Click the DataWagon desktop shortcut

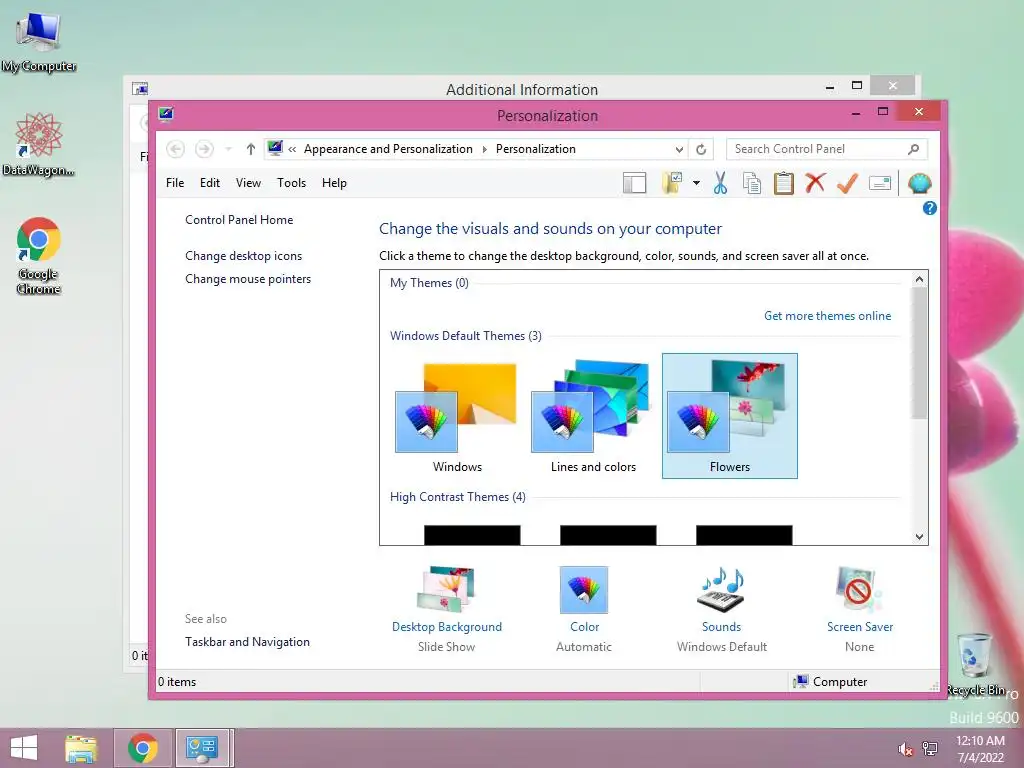pos(39,144)
